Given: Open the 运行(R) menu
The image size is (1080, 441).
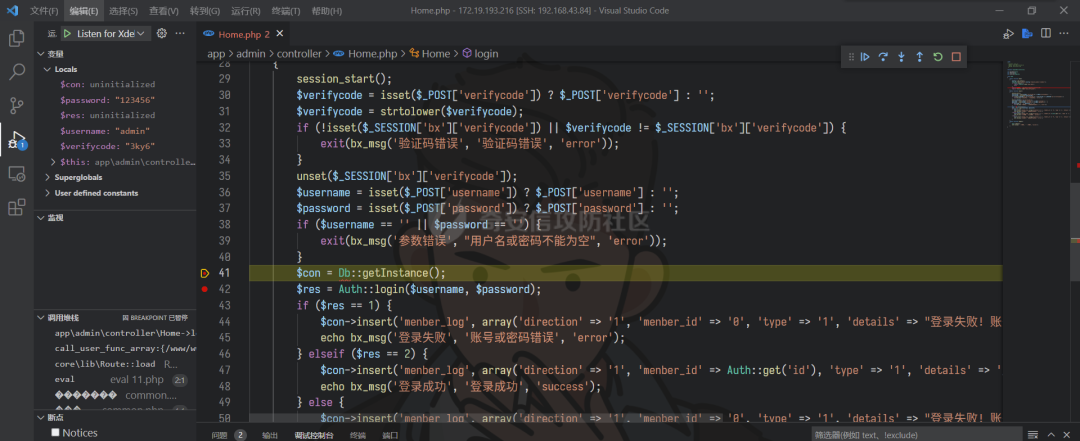Looking at the screenshot, I should click(x=246, y=11).
